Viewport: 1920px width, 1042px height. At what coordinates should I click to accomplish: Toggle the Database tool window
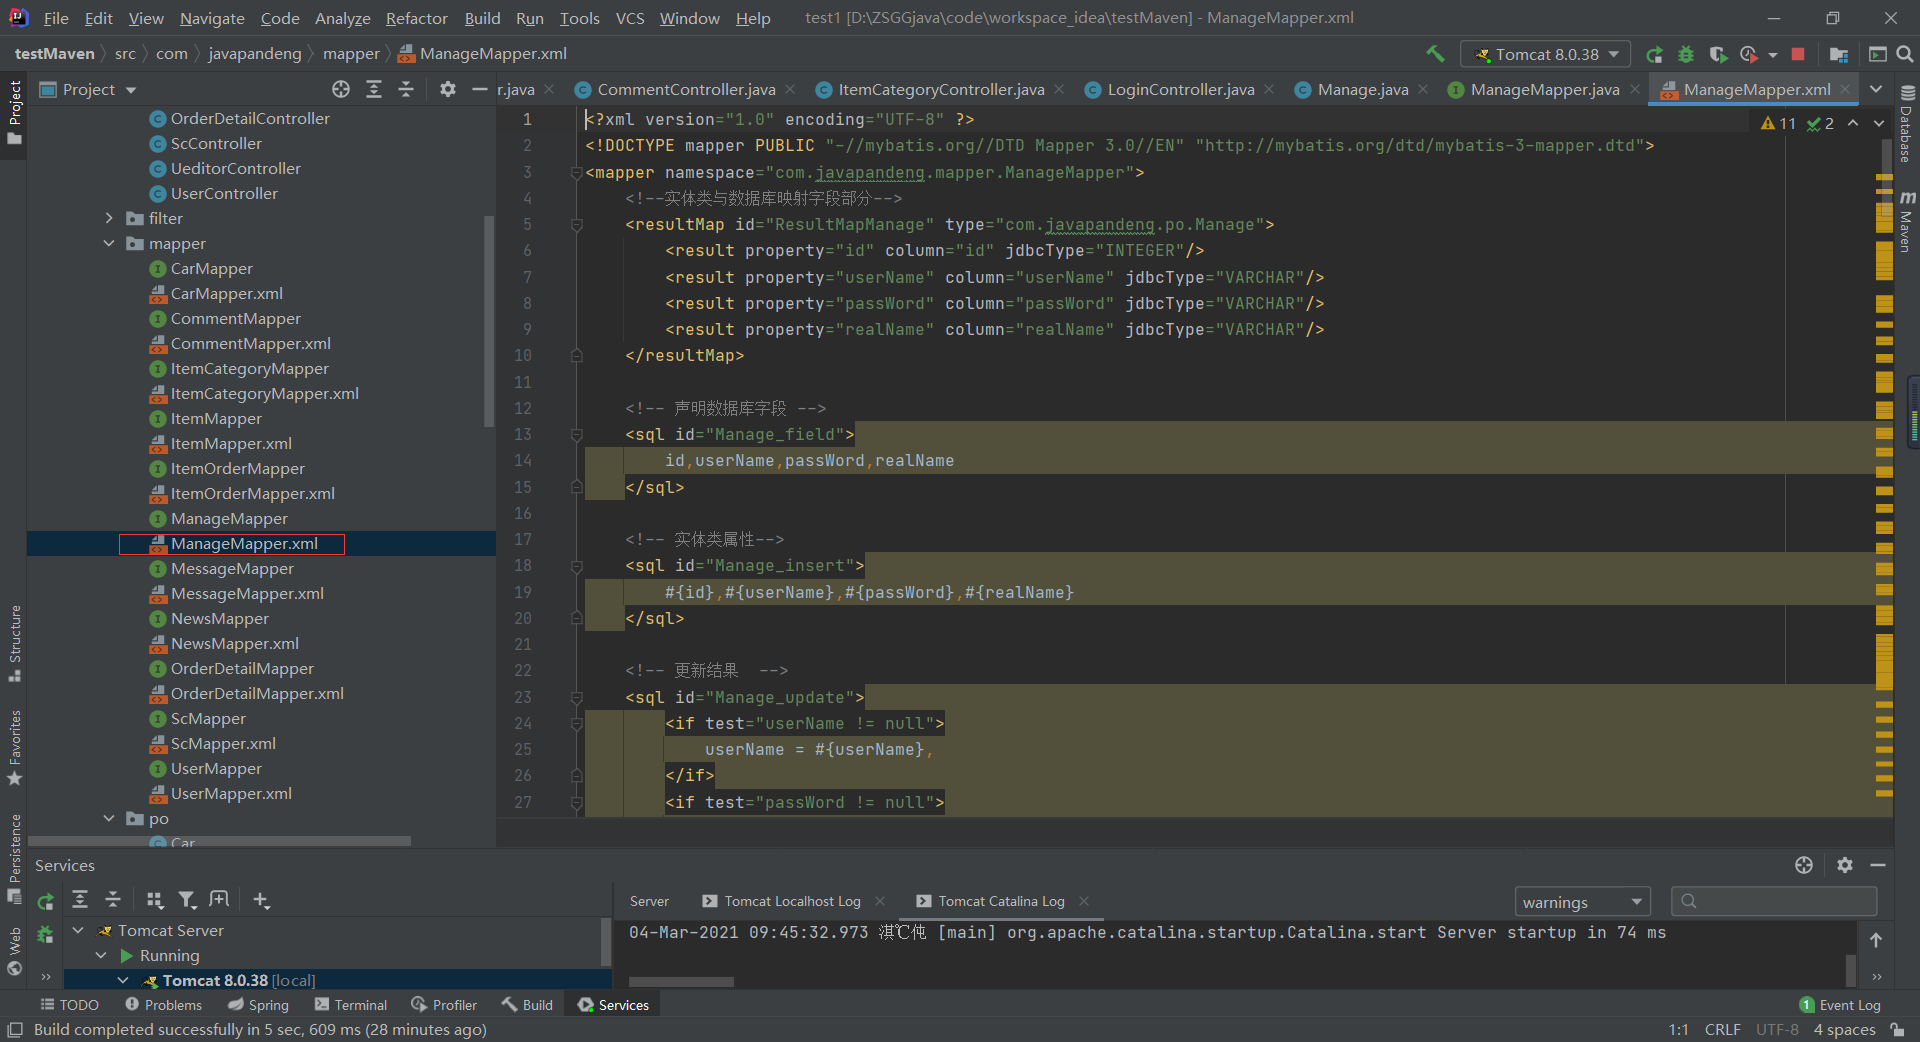[x=1906, y=125]
